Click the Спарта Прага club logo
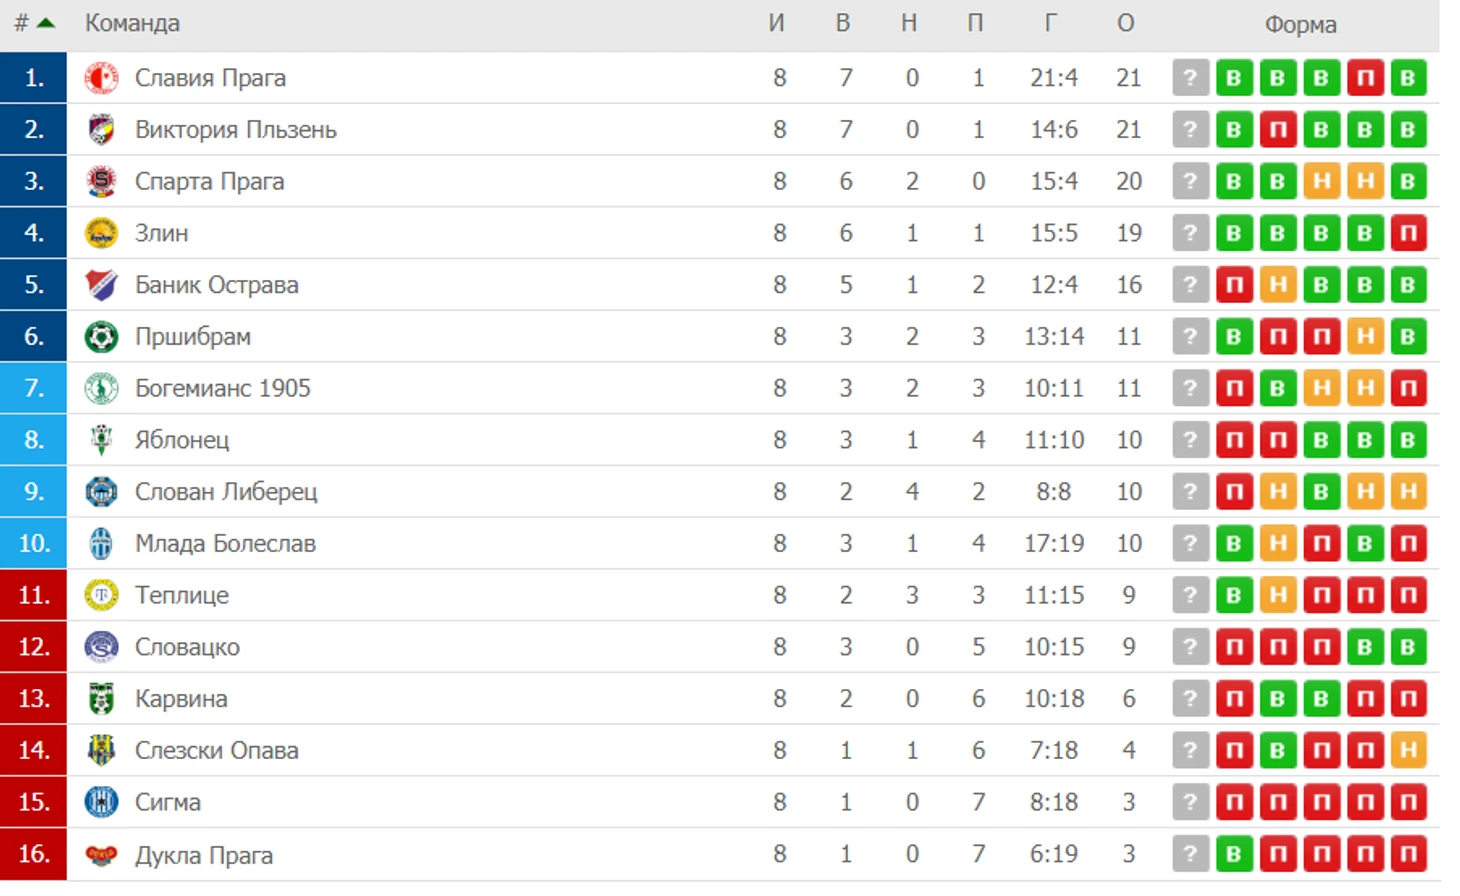 (x=101, y=181)
